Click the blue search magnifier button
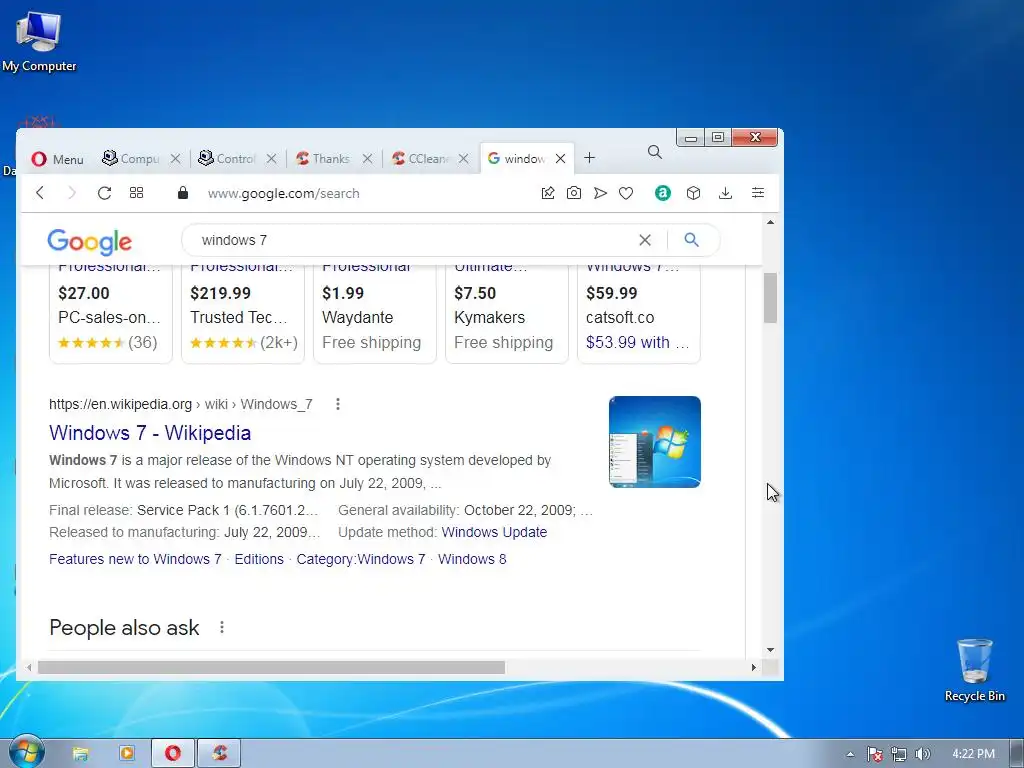The width and height of the screenshot is (1024, 768). pos(692,240)
